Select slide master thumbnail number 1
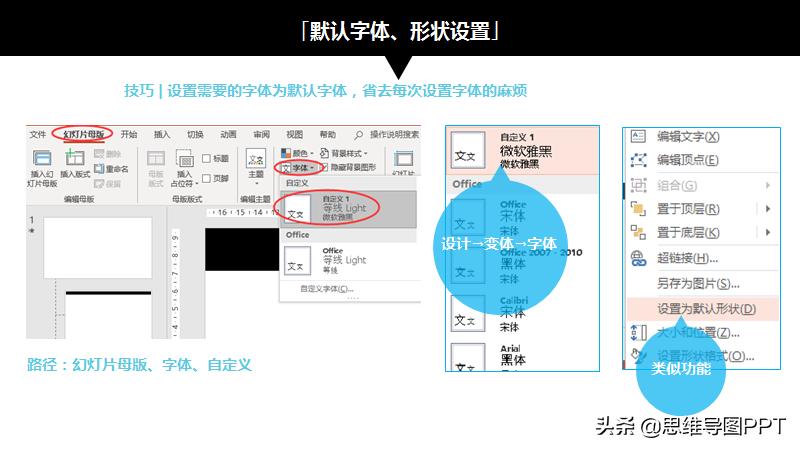This screenshot has width=800, height=450. [x=97, y=247]
